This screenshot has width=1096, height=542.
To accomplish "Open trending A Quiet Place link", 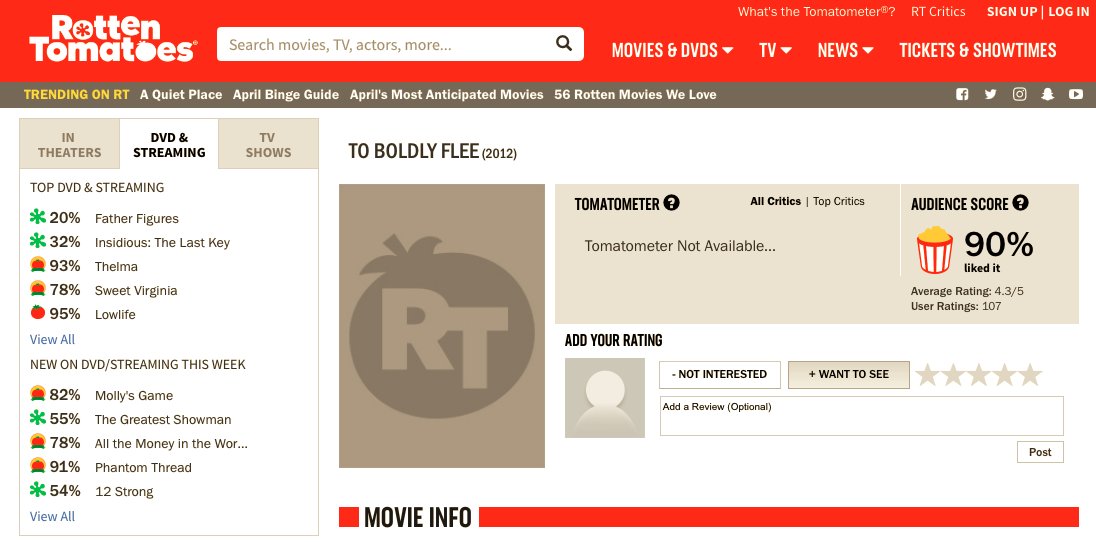I will tap(181, 94).
